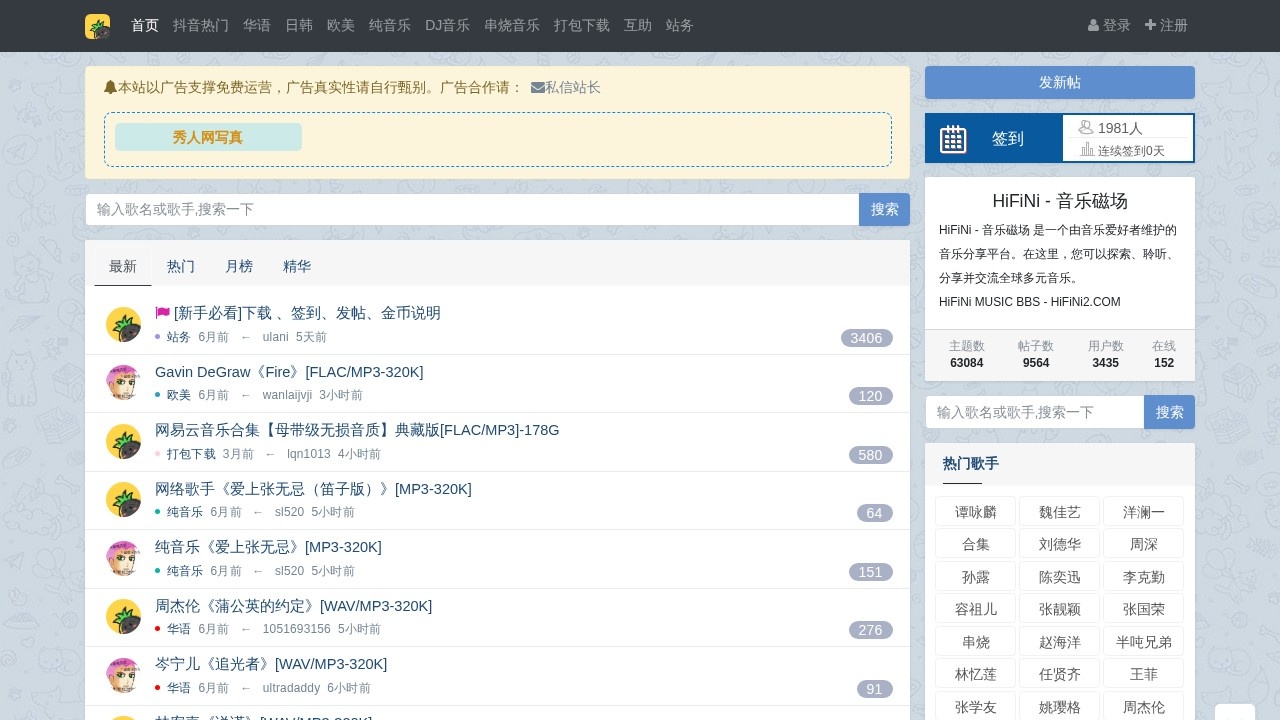The image size is (1280, 720).
Task: Click 秀人网写真 ad button
Action: click(208, 137)
